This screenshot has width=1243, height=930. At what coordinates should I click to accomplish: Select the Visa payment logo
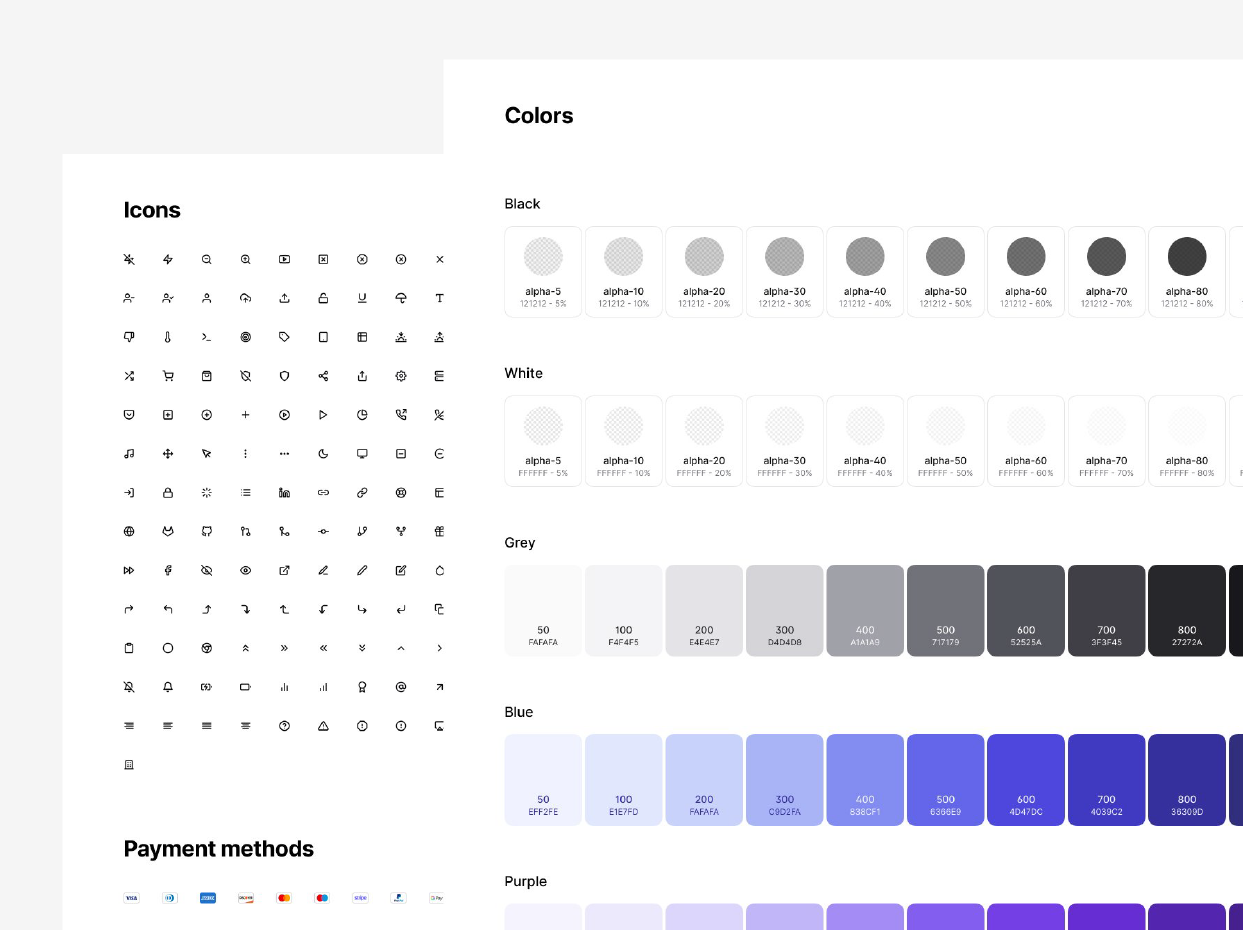coord(131,898)
